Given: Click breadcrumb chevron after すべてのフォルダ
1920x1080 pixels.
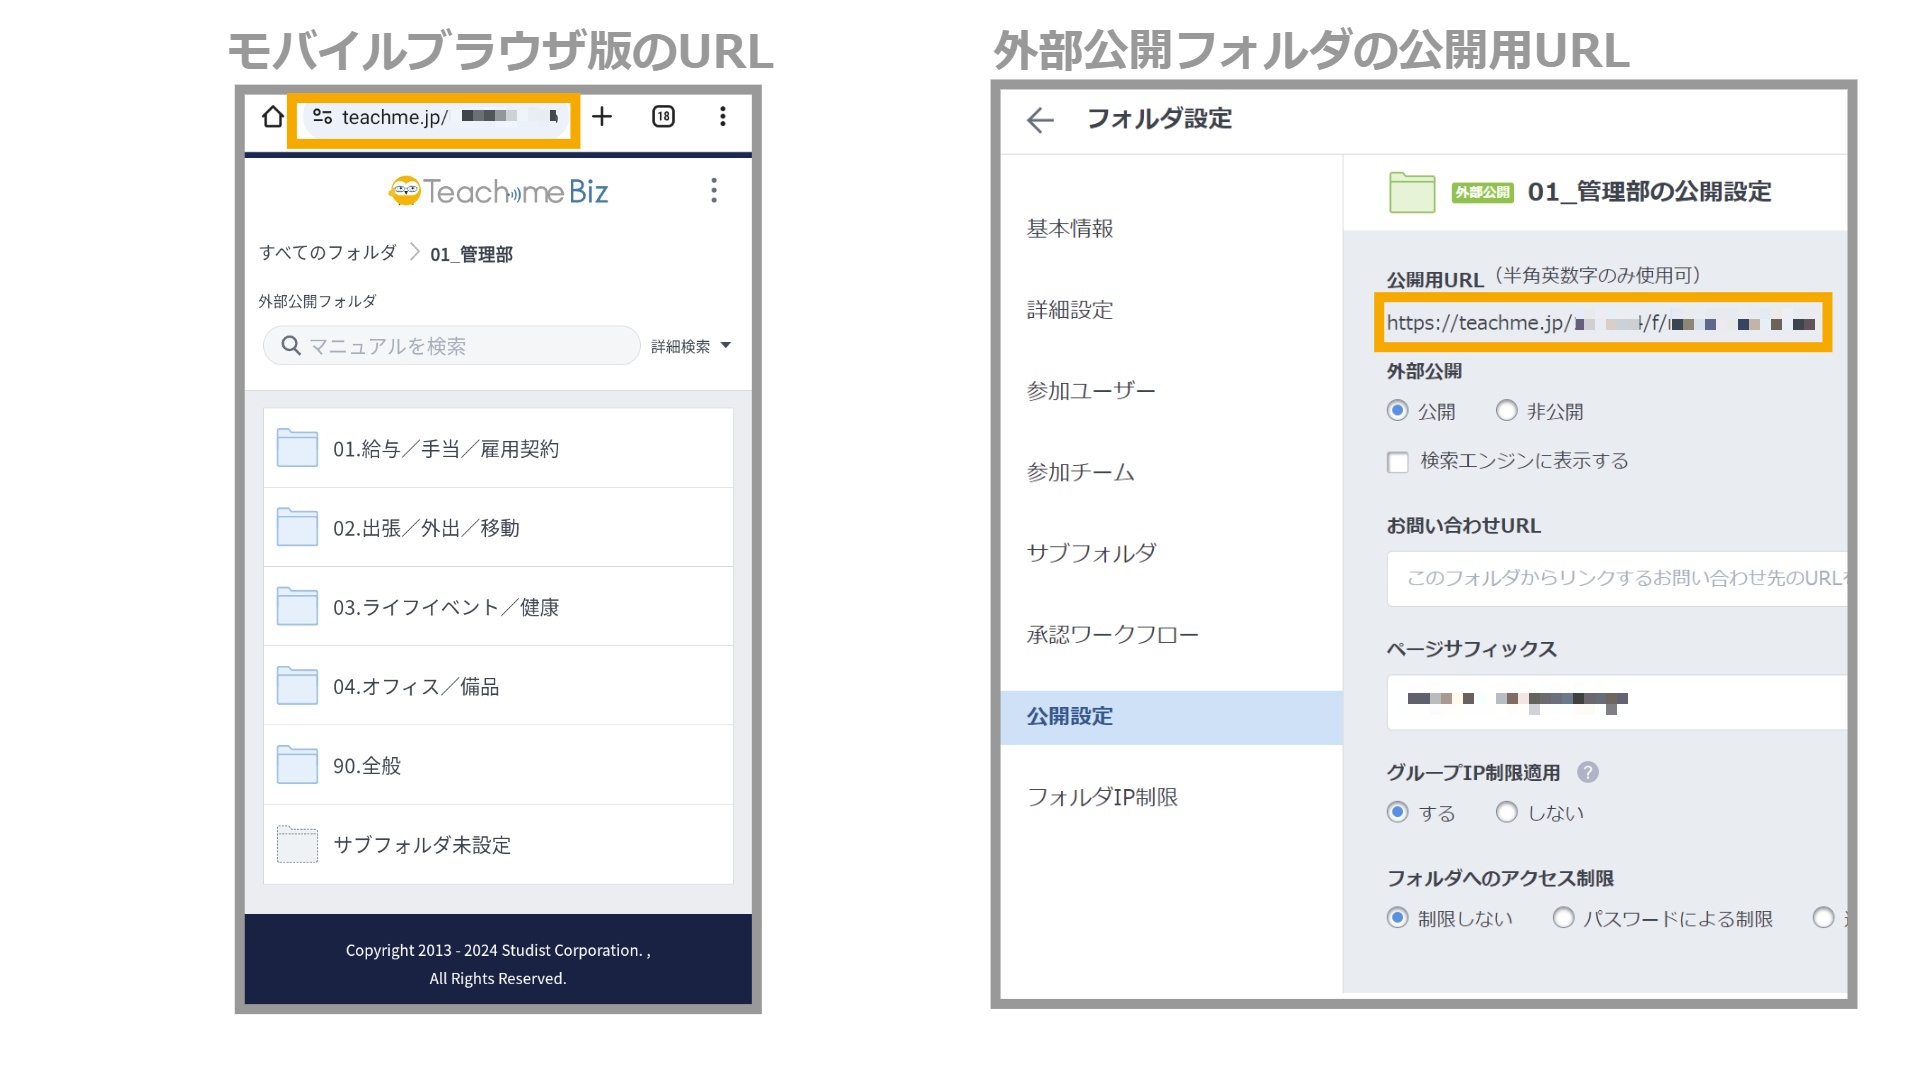Looking at the screenshot, I should coord(414,252).
